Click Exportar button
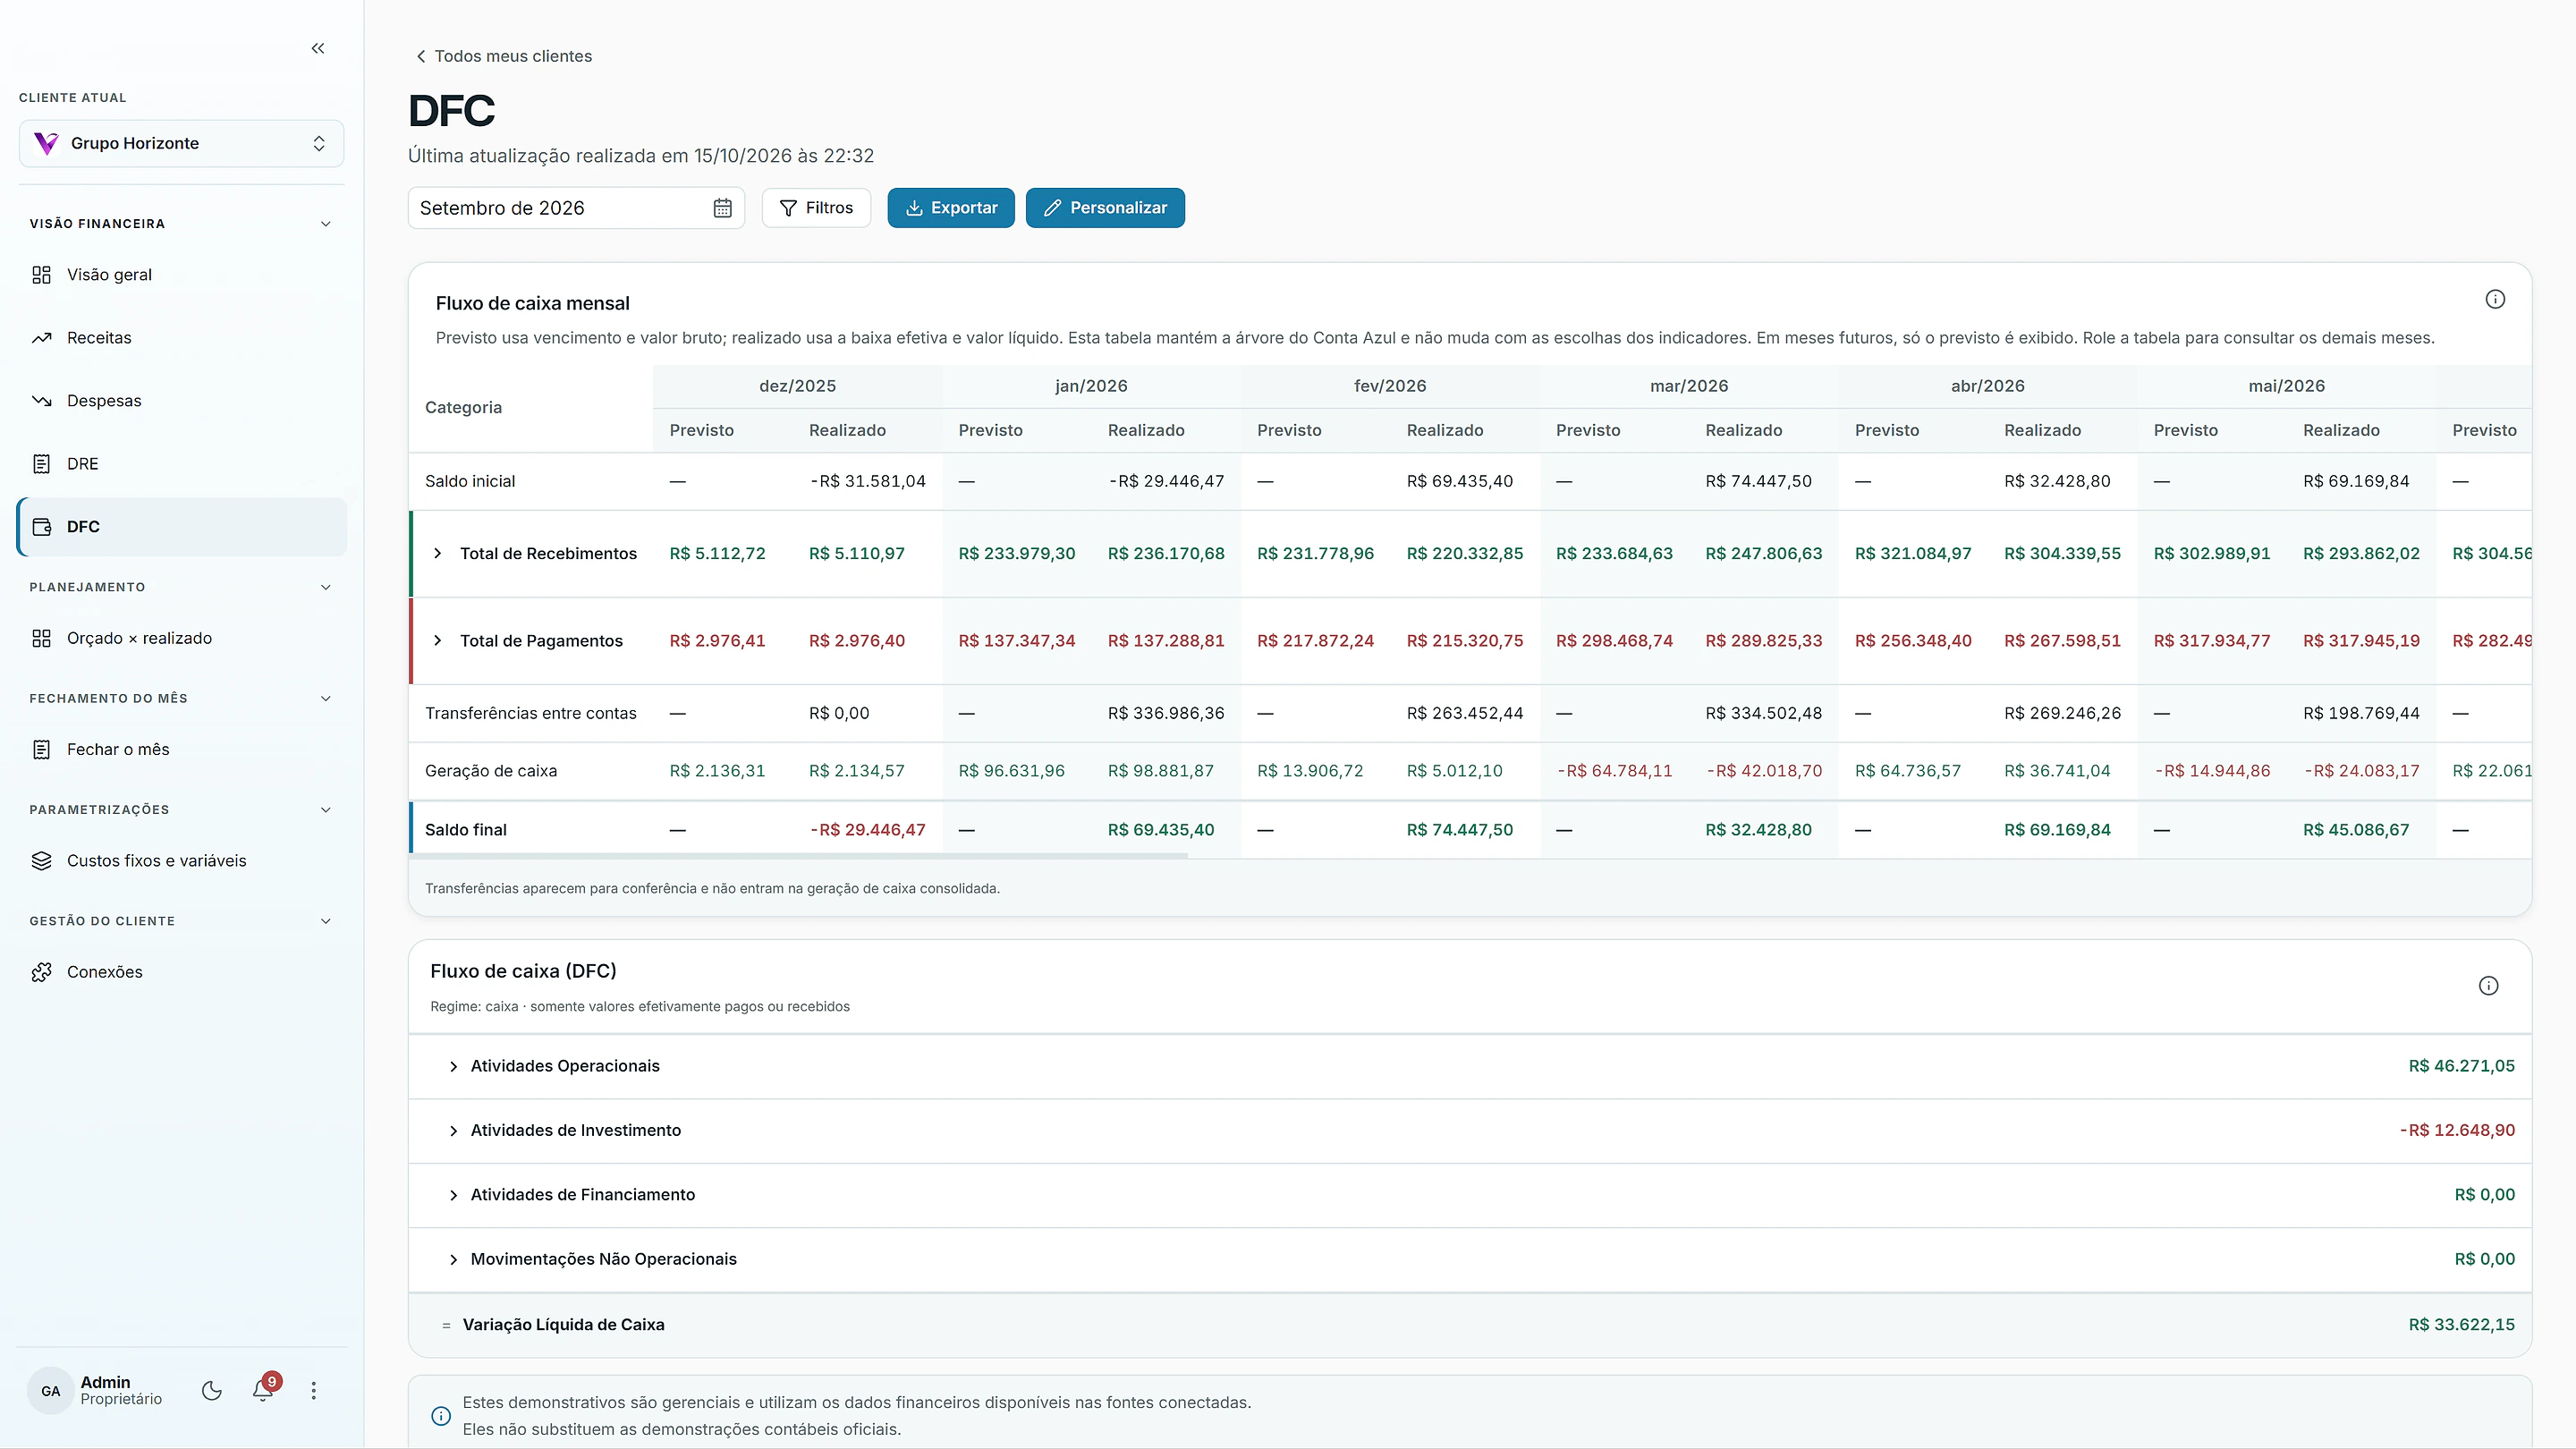This screenshot has width=2576, height=1449. point(951,208)
